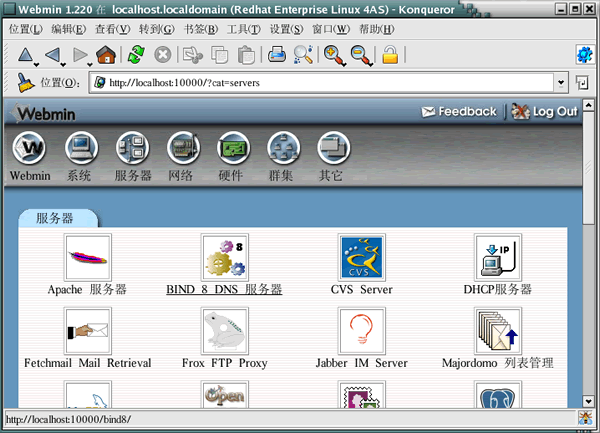
Task: Expand the Forward arrow history dropdown
Action: pyautogui.click(x=90, y=65)
